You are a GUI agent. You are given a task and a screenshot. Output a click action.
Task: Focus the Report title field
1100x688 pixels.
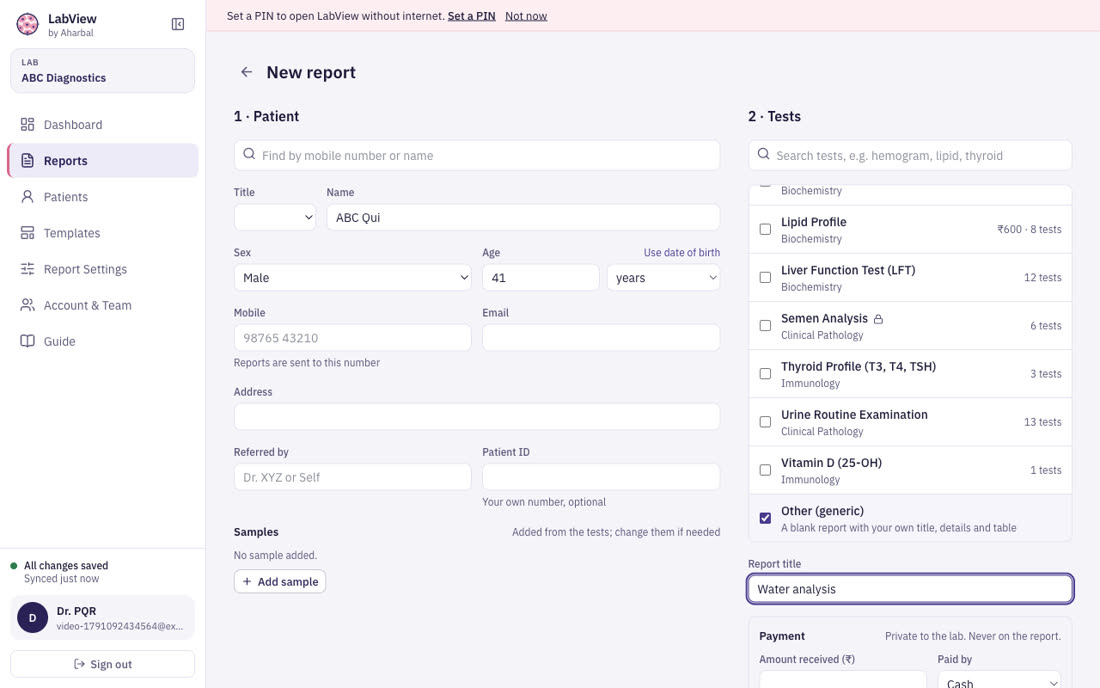[x=910, y=589]
